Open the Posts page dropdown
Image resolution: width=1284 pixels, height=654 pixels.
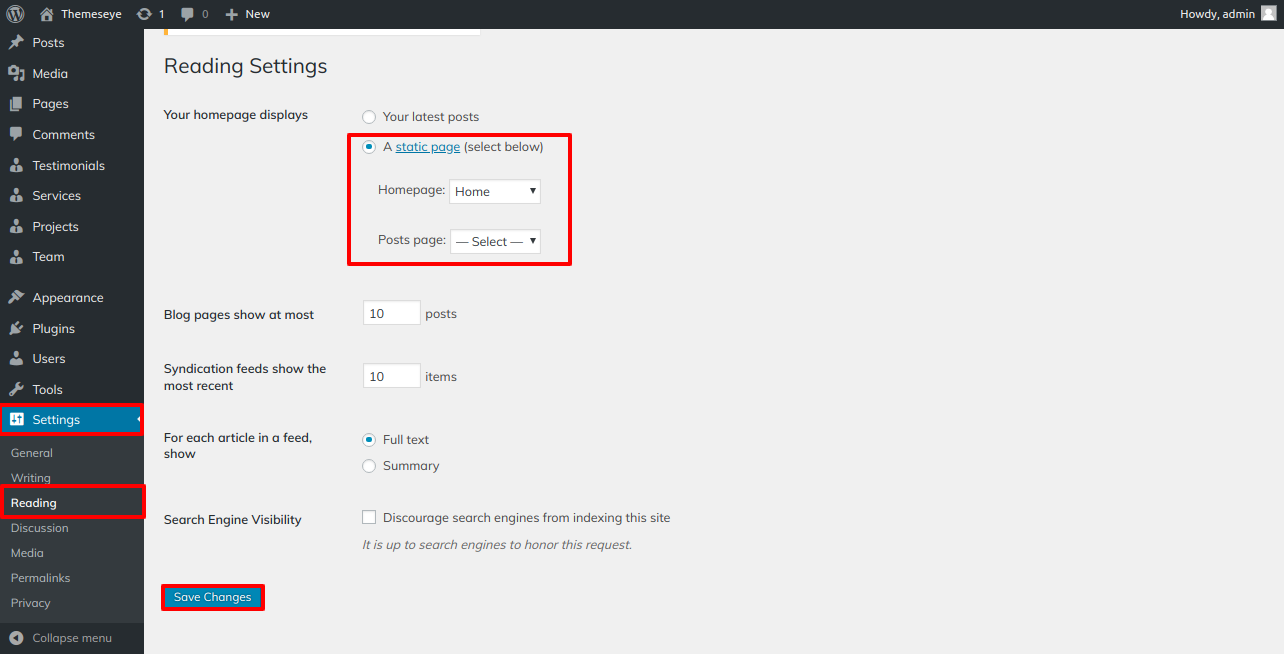[494, 241]
